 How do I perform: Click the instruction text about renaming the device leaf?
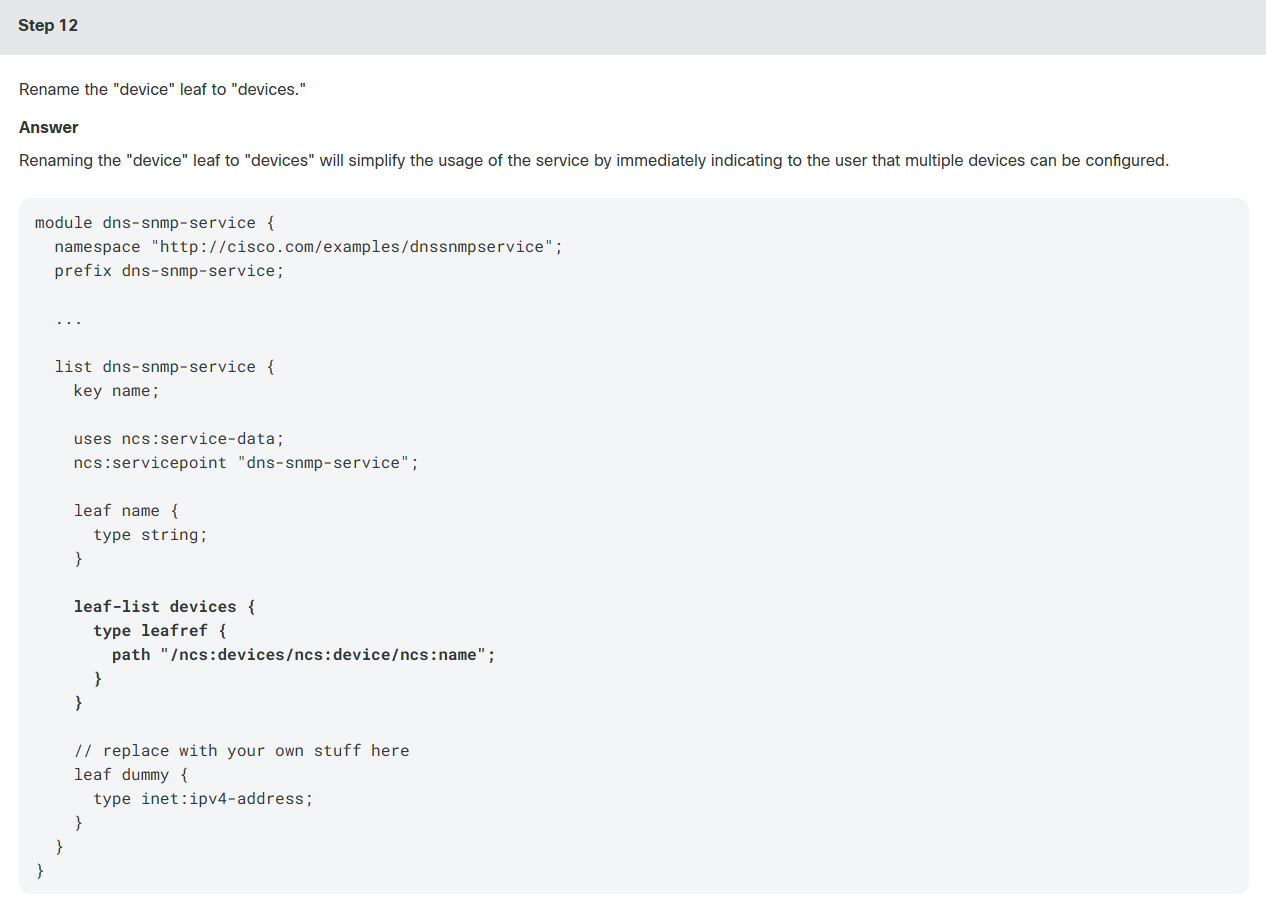point(162,89)
